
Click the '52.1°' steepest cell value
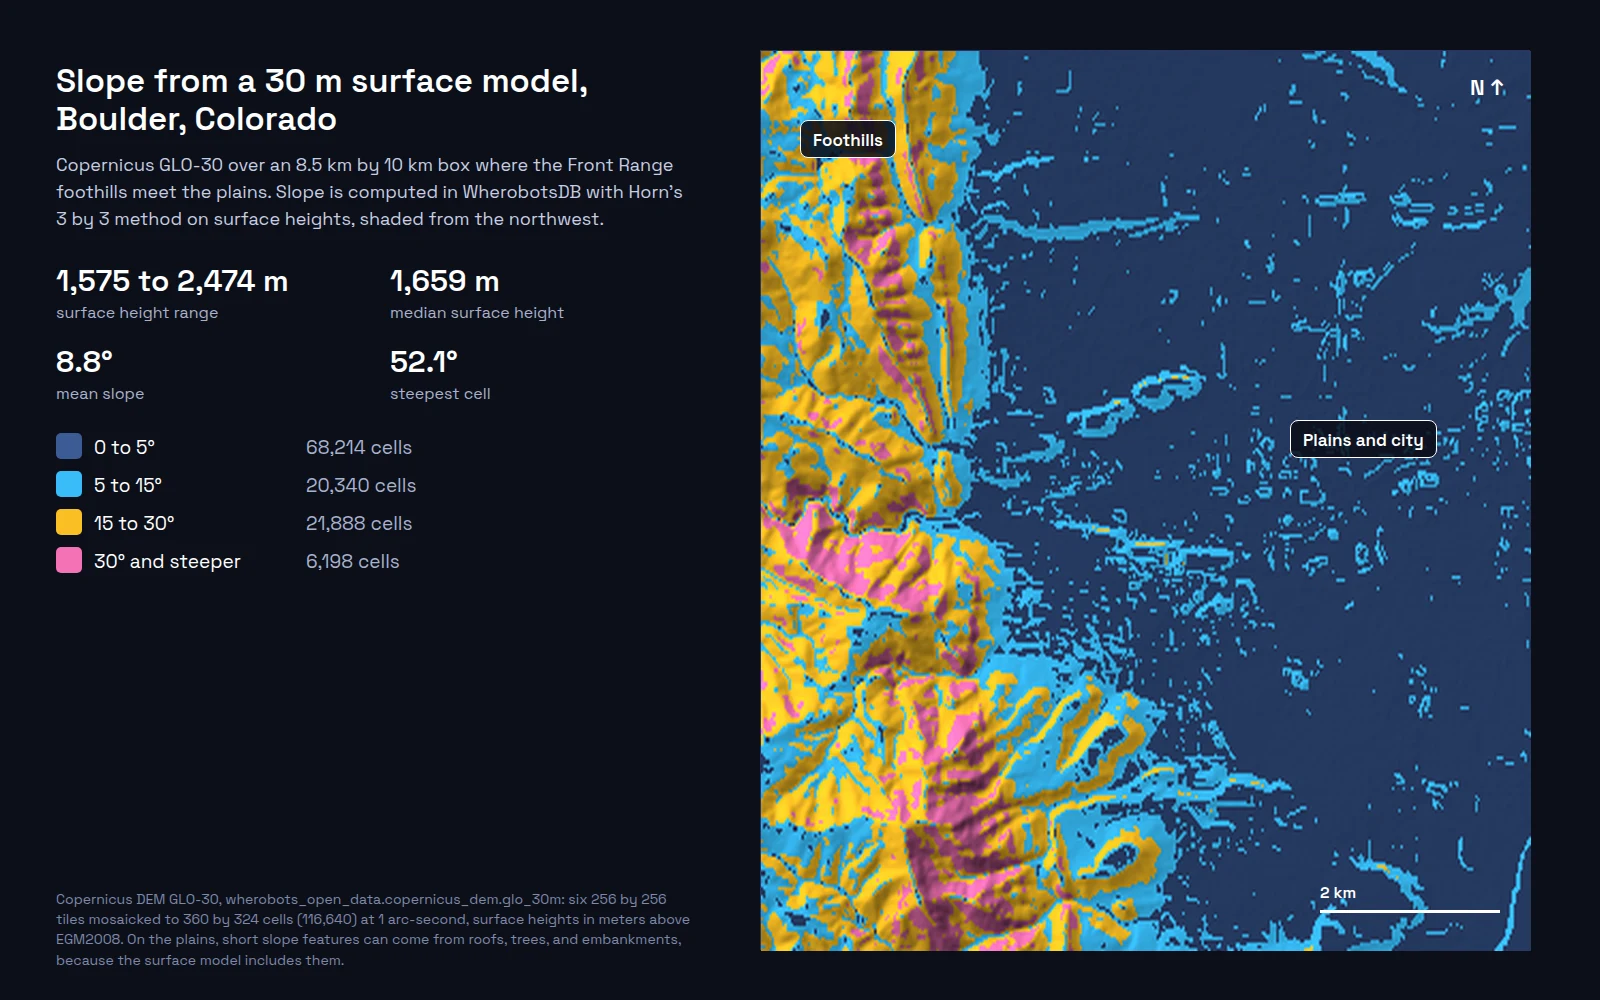point(423,361)
